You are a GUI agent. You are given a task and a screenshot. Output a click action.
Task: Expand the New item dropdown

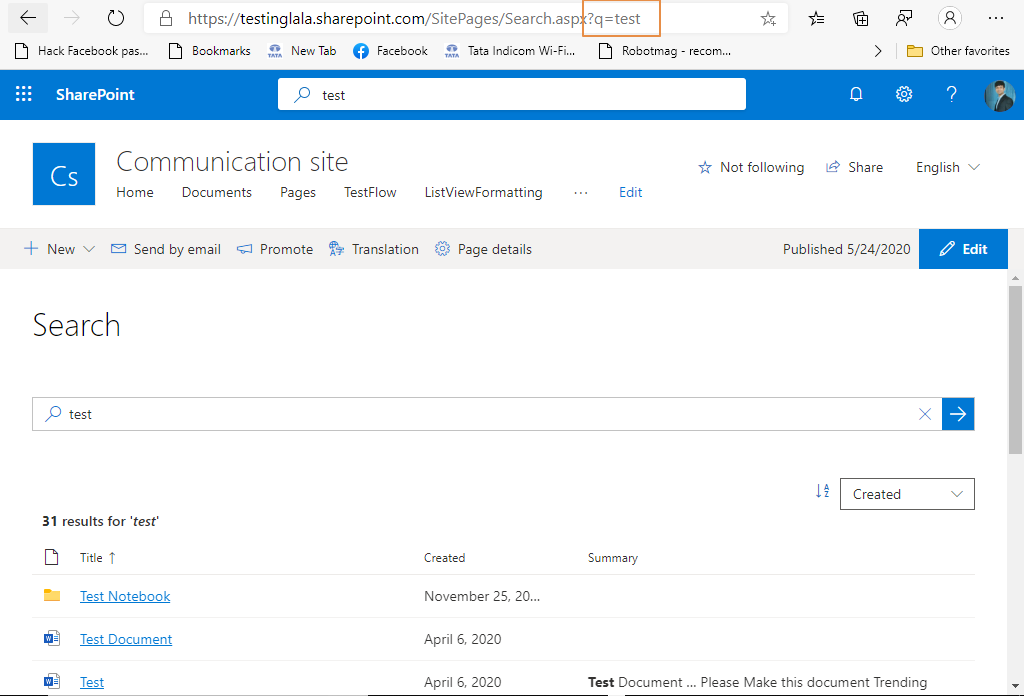click(x=89, y=249)
